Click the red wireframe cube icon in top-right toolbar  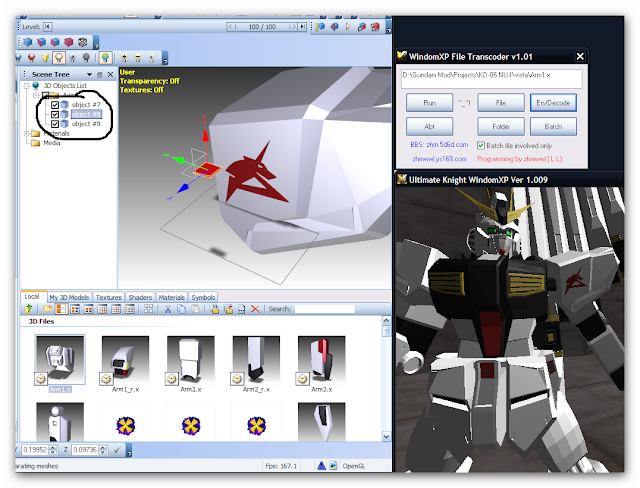[375, 27]
